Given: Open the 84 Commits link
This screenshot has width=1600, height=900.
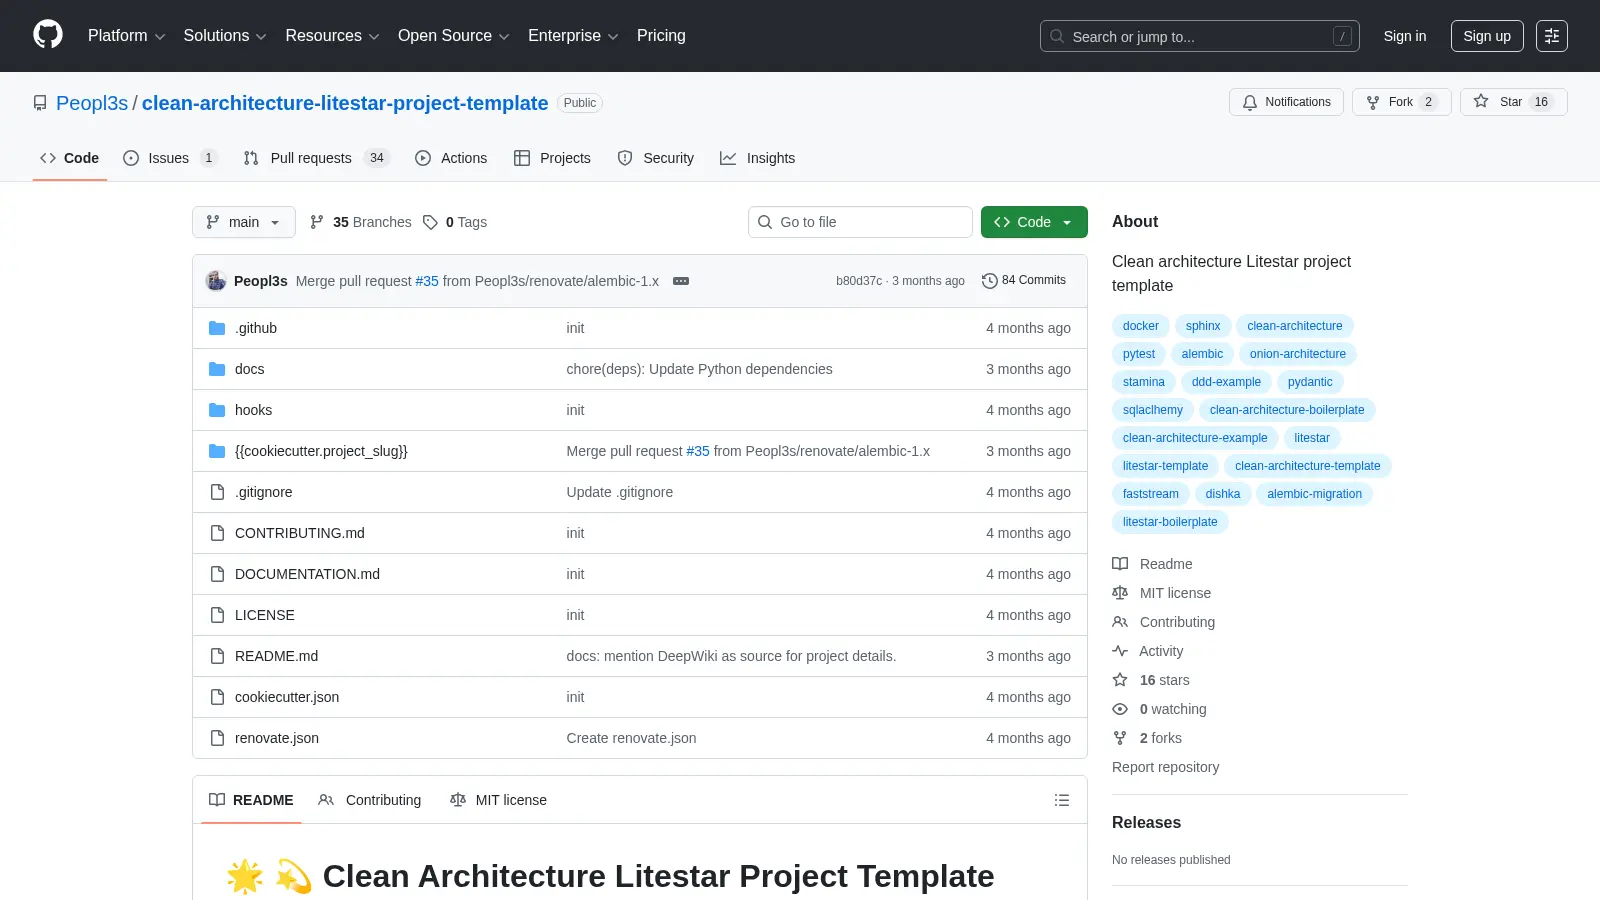Looking at the screenshot, I should click(1024, 281).
